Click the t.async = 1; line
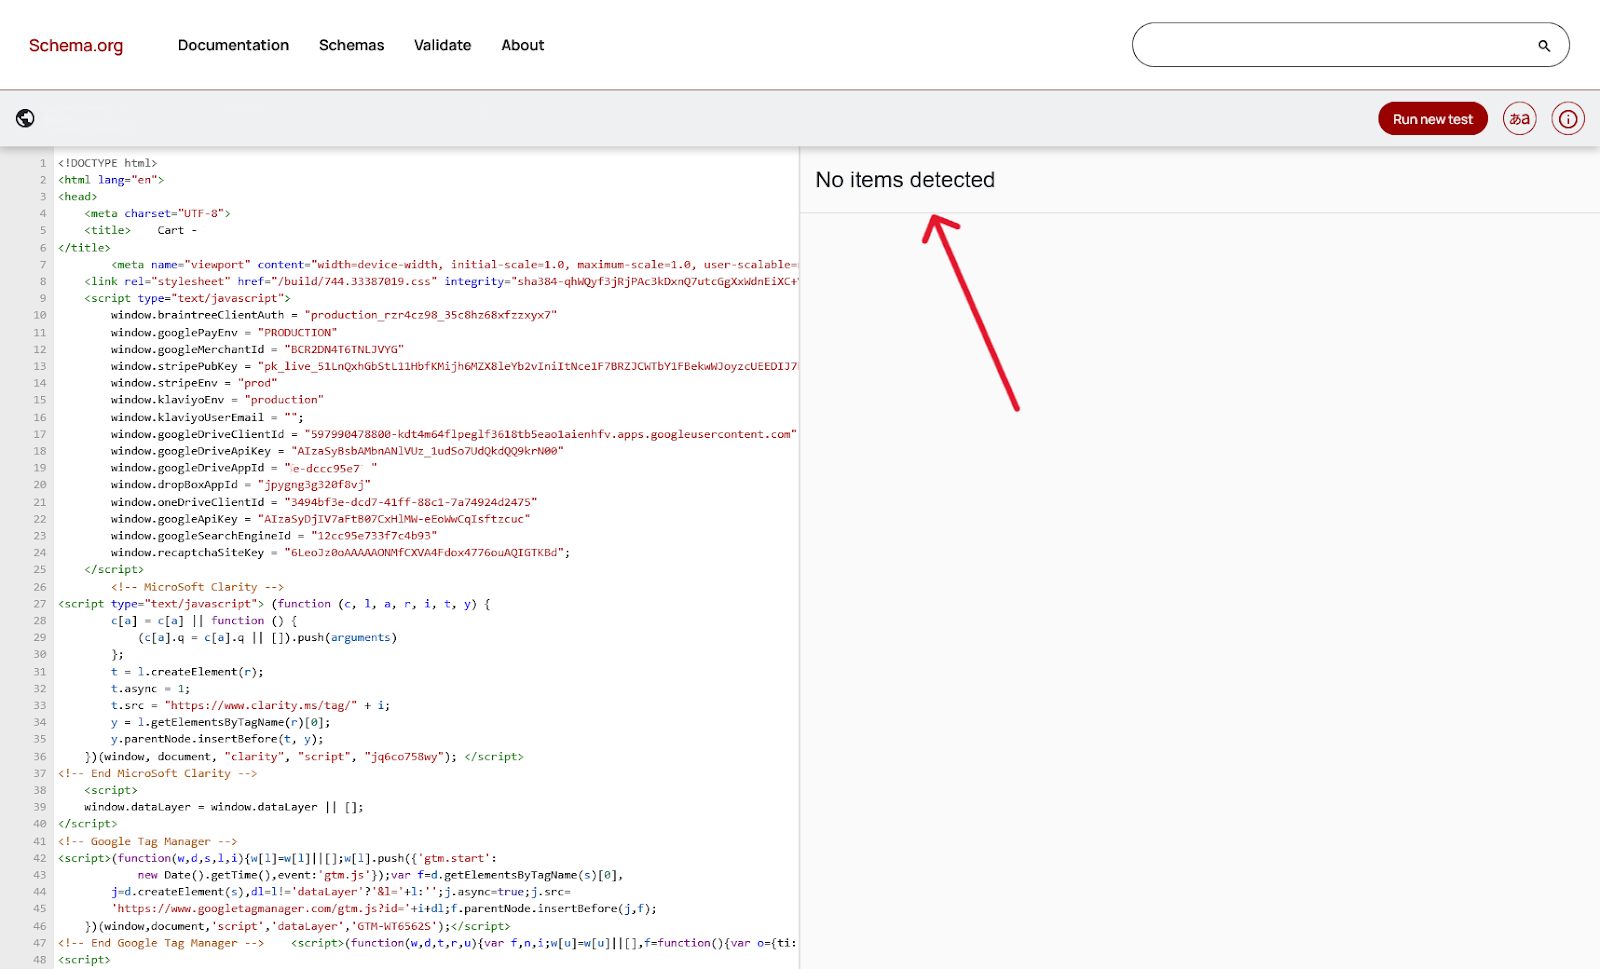1600x969 pixels. (150, 688)
